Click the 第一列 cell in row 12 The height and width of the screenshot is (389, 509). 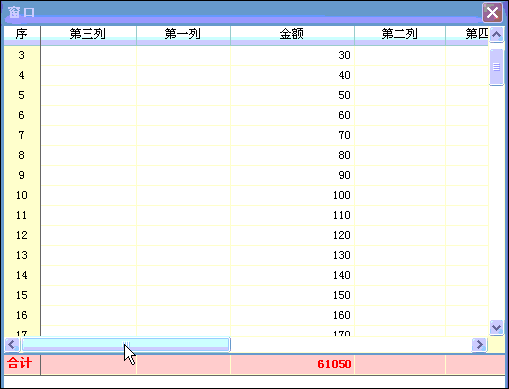coord(183,235)
